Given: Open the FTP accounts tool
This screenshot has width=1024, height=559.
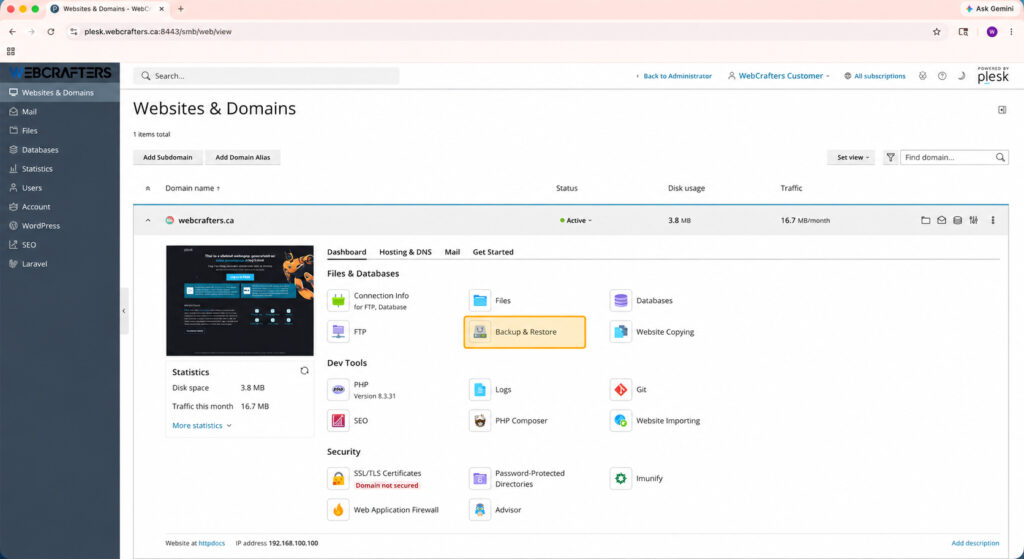Looking at the screenshot, I should pos(347,332).
